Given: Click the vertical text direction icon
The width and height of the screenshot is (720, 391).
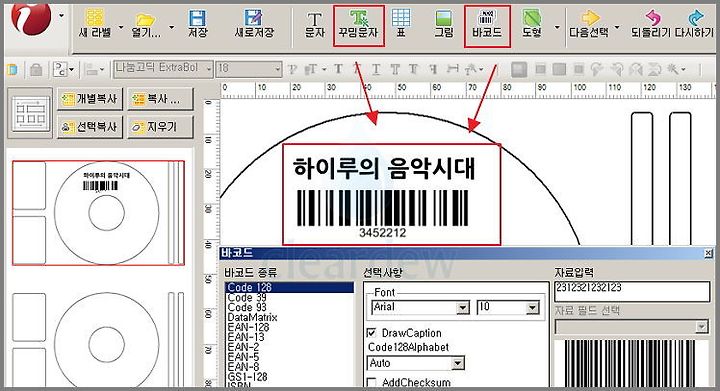Looking at the screenshot, I should (433, 69).
